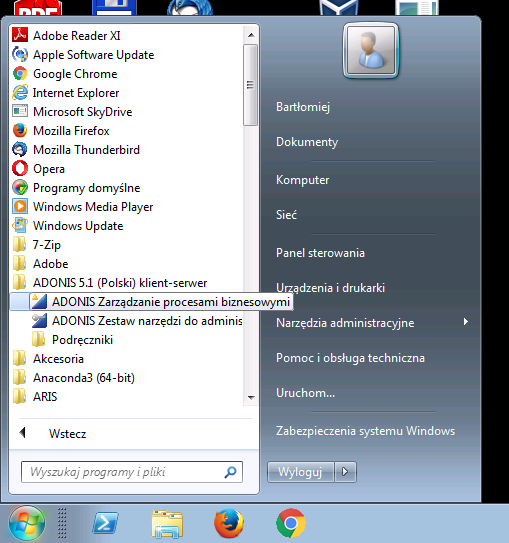Click the PowerShell icon on the taskbar
This screenshot has width=509, height=543.
coord(105,523)
